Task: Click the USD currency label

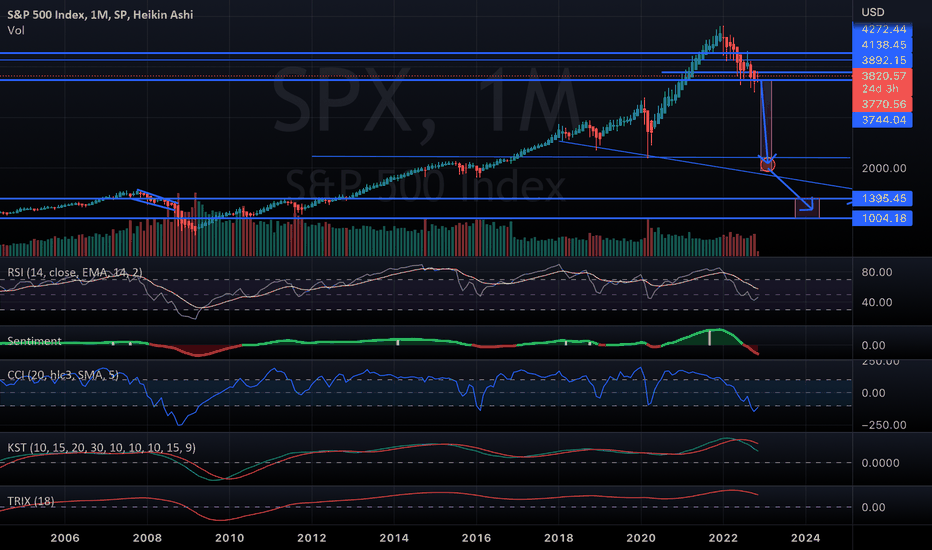Action: pyautogui.click(x=873, y=12)
